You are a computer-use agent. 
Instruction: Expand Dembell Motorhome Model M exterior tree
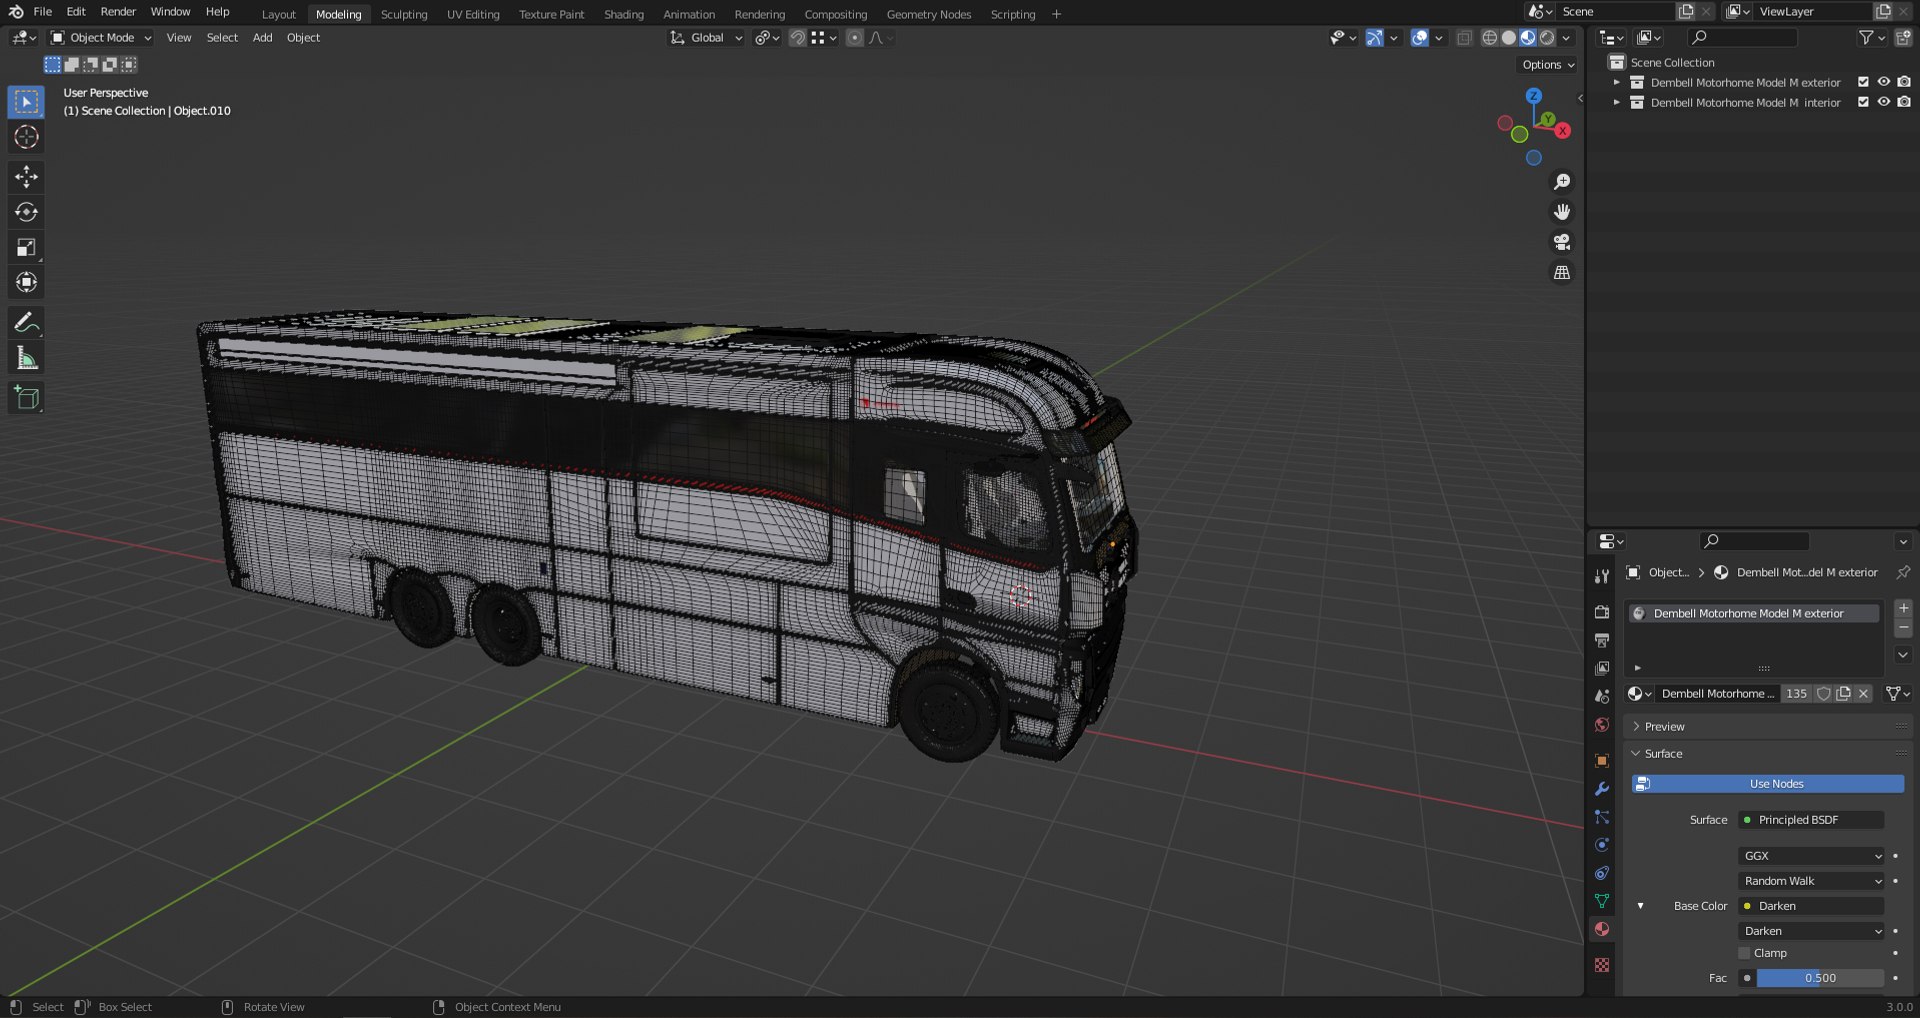click(x=1617, y=82)
